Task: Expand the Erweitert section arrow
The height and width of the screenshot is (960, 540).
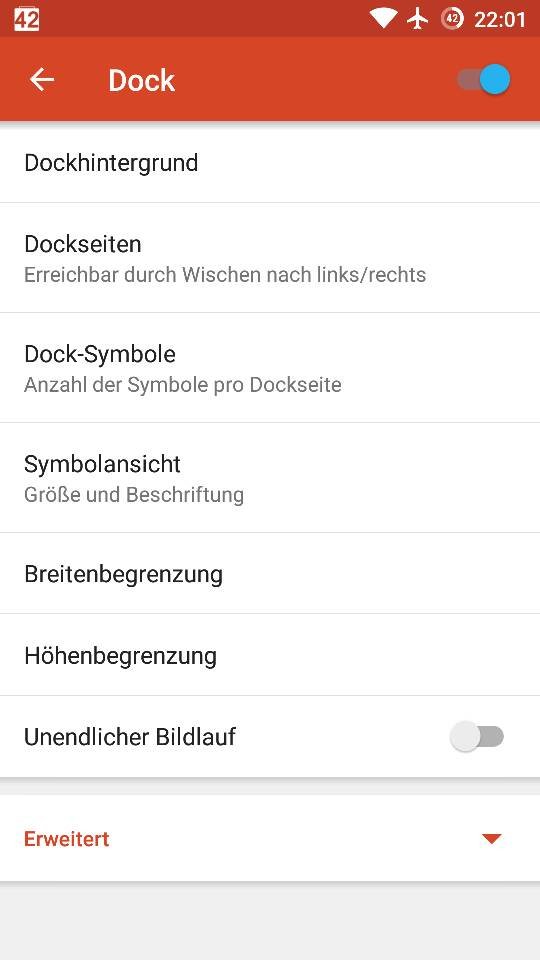Action: pos(492,839)
